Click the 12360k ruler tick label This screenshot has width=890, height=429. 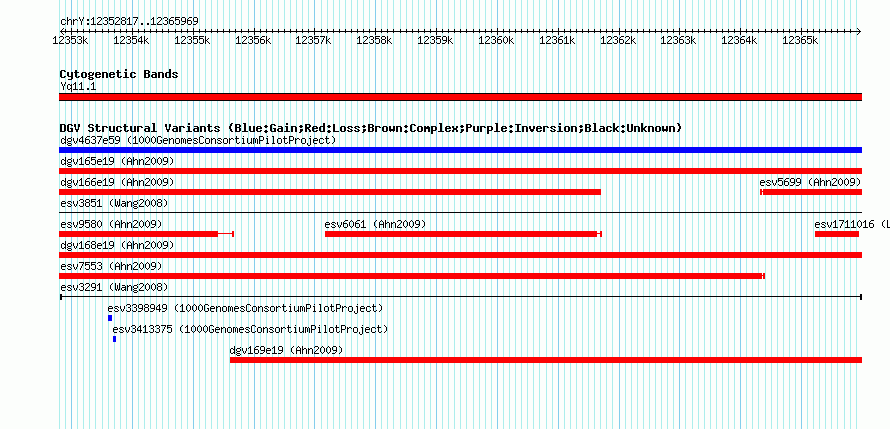point(496,40)
